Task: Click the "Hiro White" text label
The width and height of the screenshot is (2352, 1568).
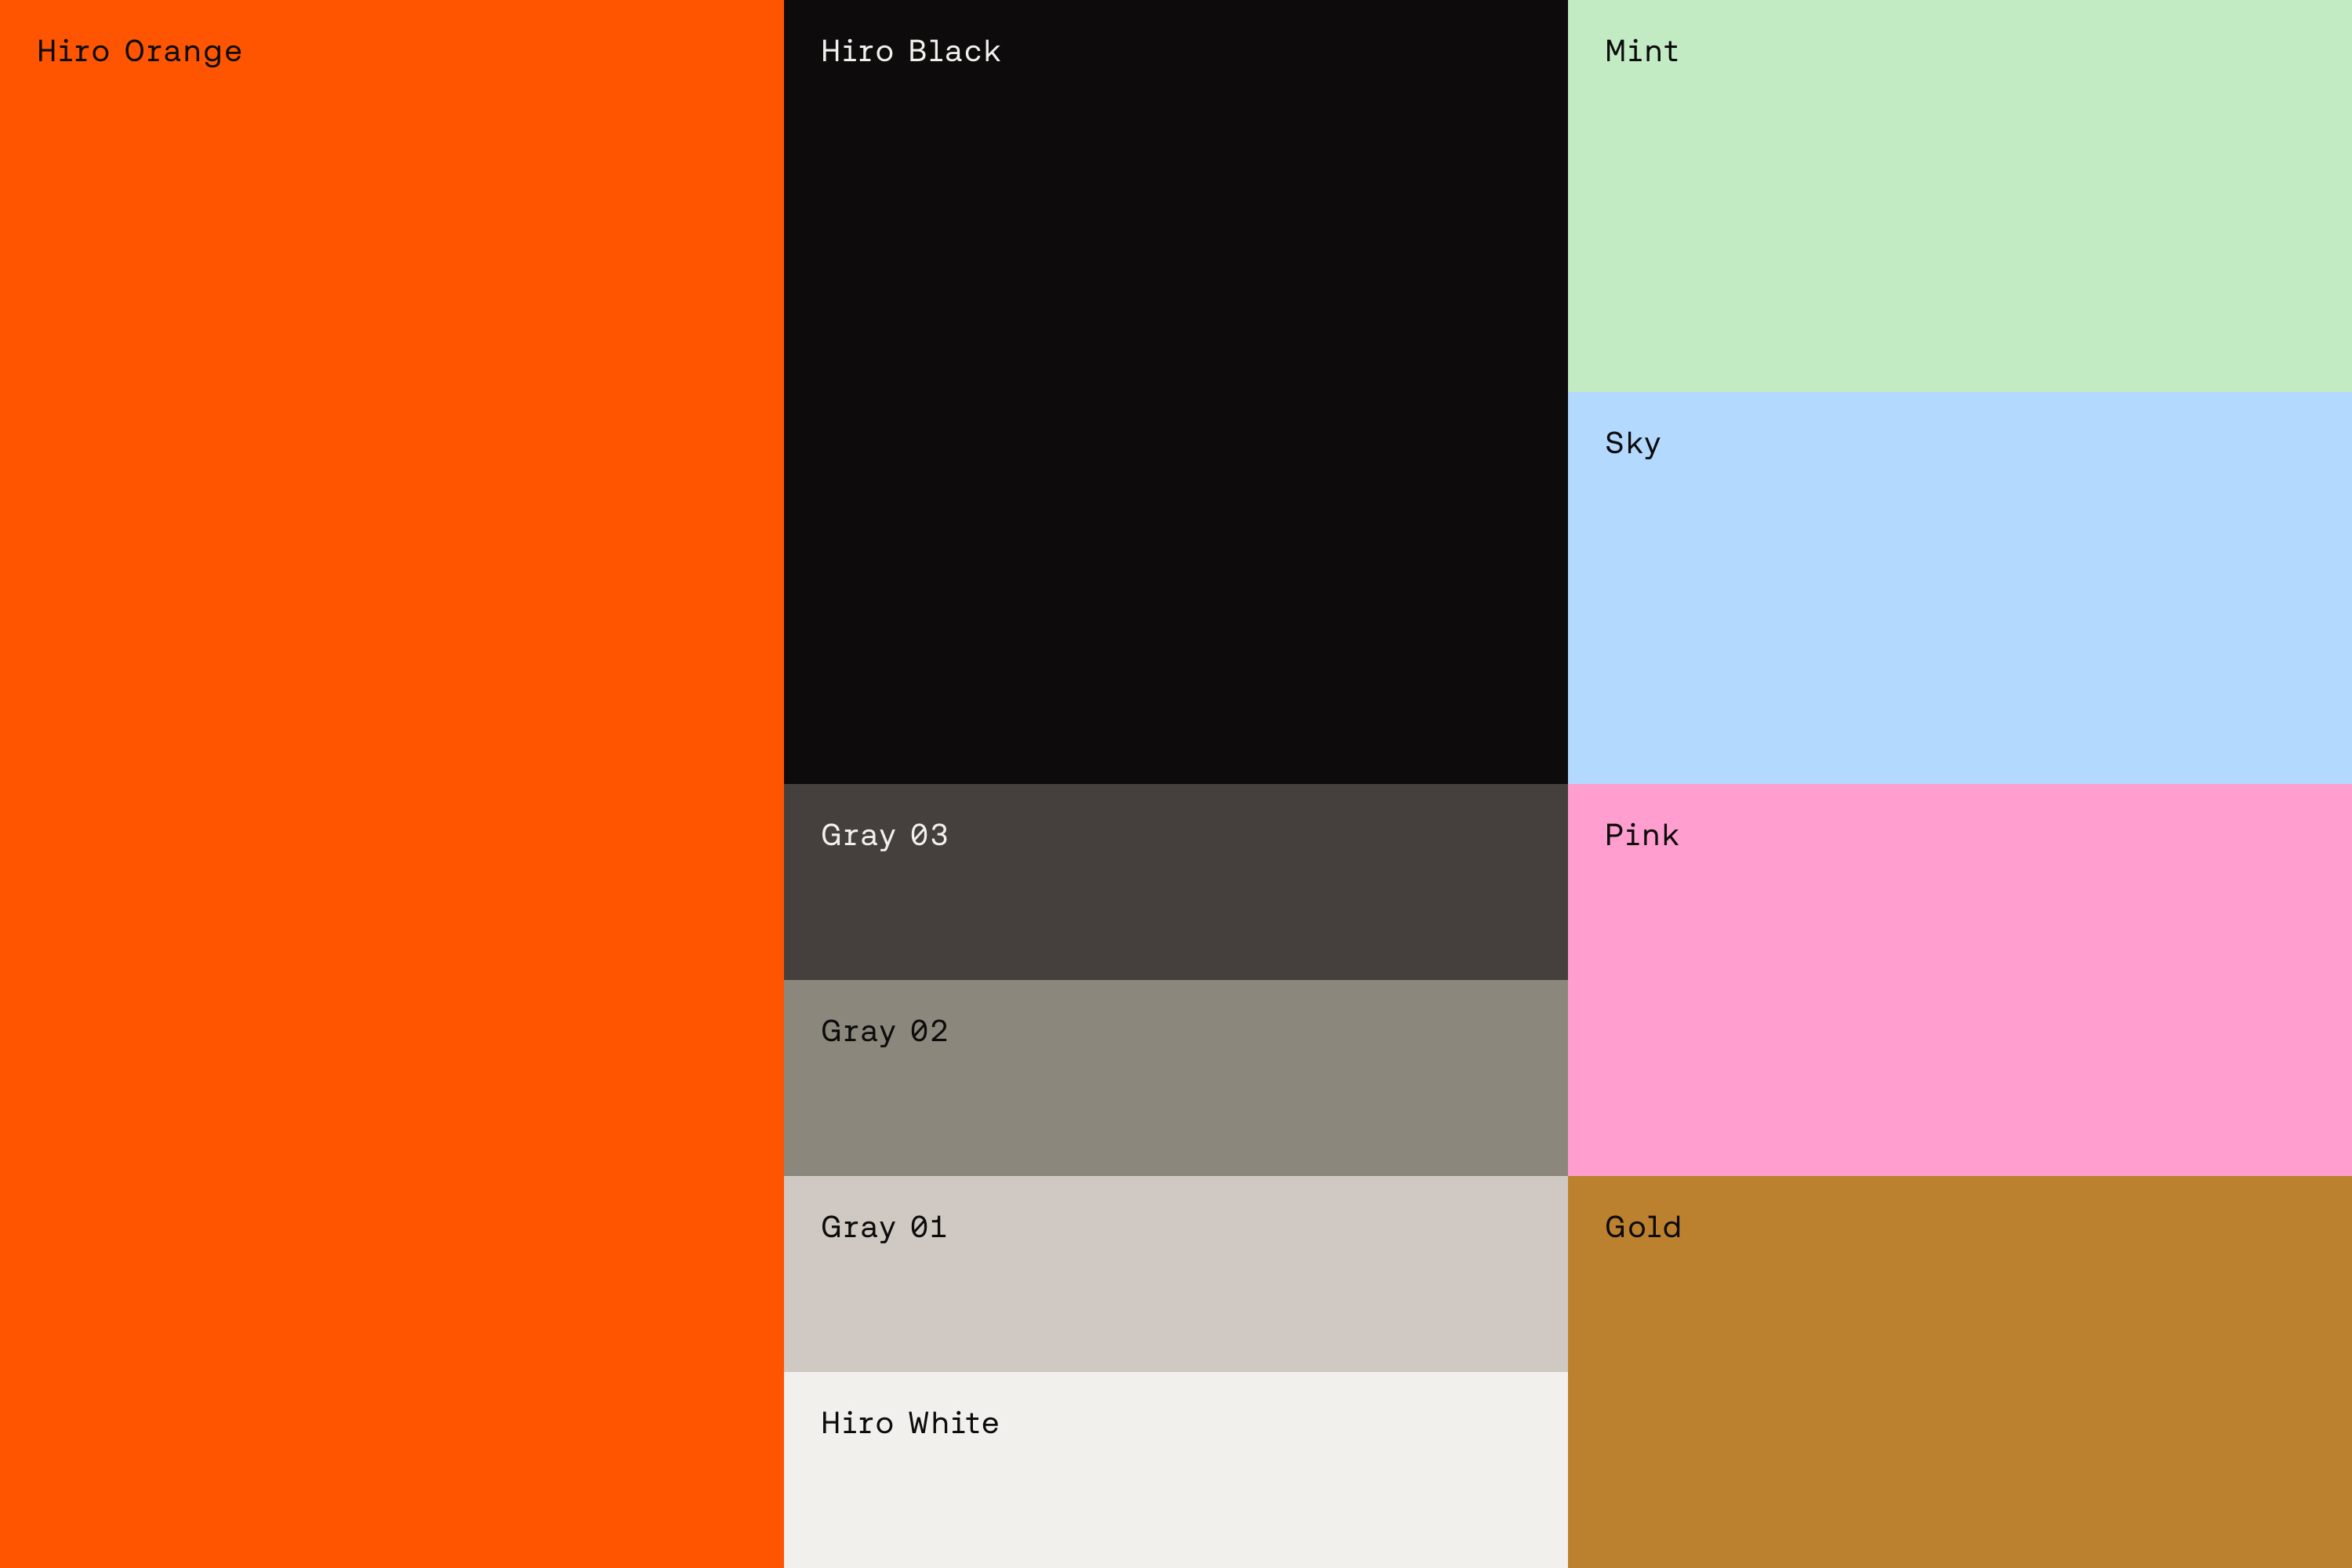Action: pyautogui.click(x=910, y=1423)
